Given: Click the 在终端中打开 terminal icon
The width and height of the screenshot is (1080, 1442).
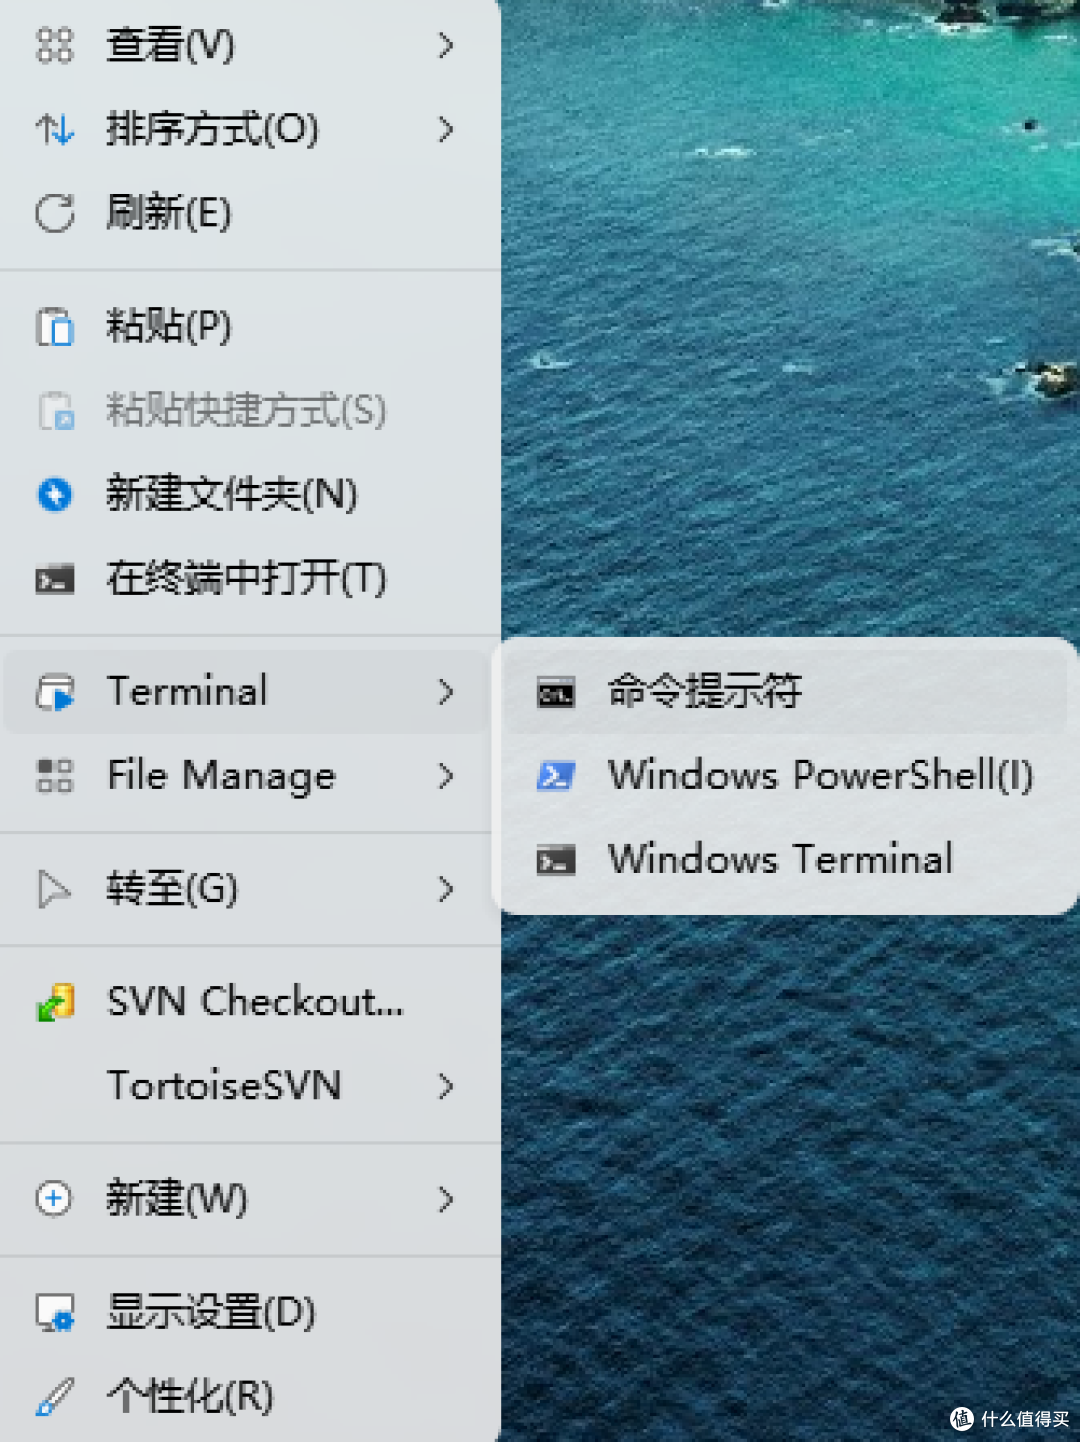Looking at the screenshot, I should pos(55,579).
